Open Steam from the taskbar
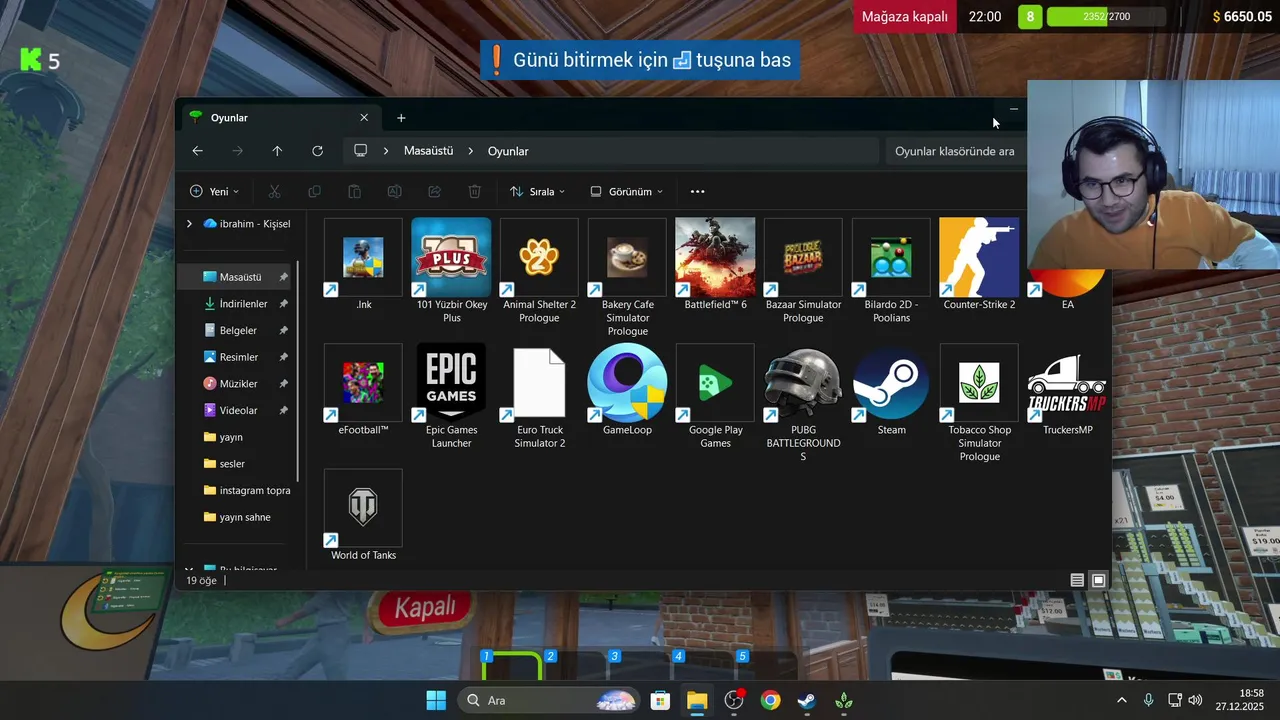 (x=806, y=700)
